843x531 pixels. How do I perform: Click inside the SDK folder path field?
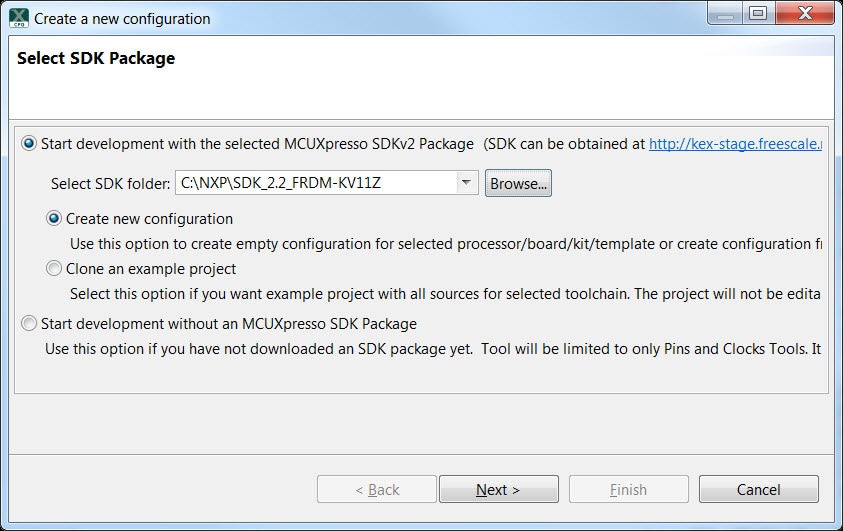click(316, 183)
